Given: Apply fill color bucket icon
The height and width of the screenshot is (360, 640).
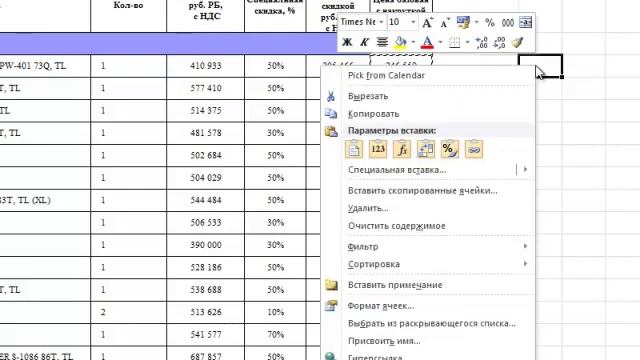Looking at the screenshot, I should pyautogui.click(x=400, y=42).
